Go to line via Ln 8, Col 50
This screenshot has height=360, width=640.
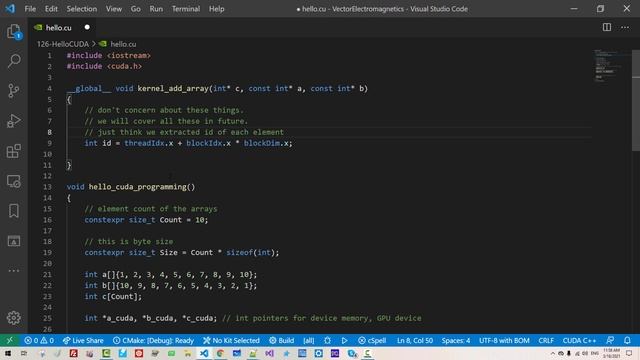415,340
